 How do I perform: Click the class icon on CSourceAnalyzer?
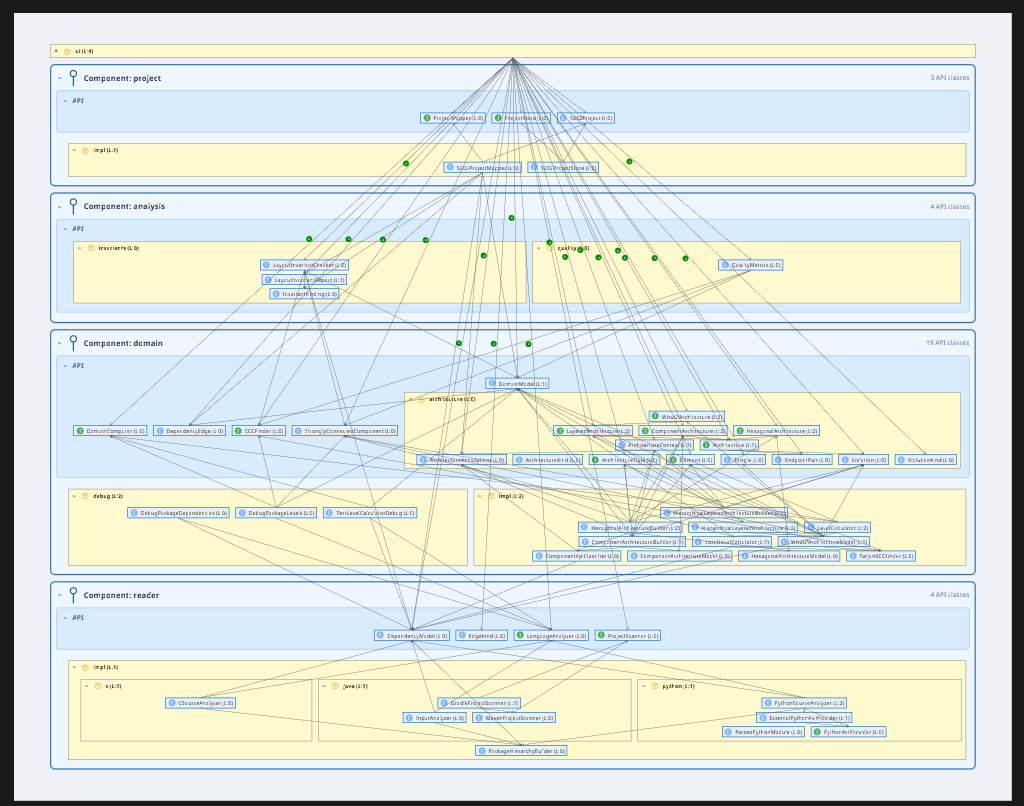click(172, 703)
